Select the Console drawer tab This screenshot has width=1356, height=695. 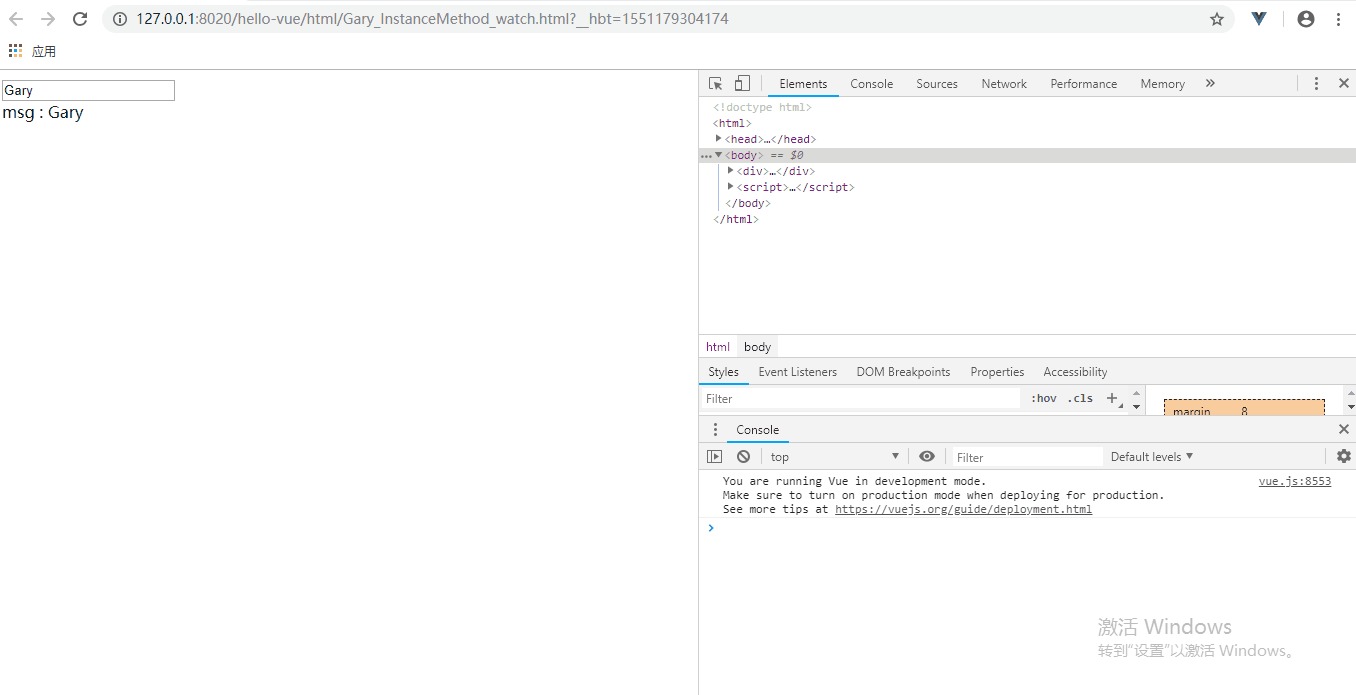(x=757, y=430)
